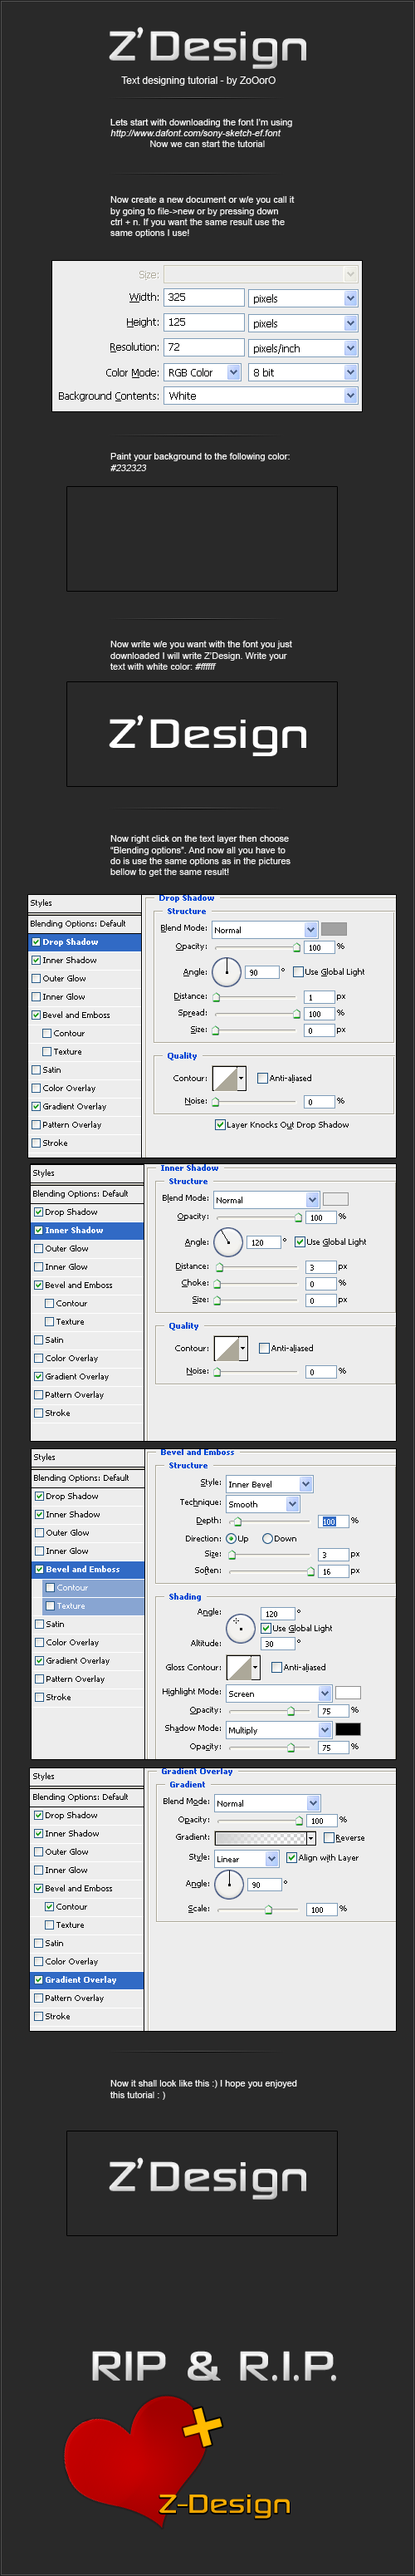
Task: Select the Down direction radio button
Action: 267,1538
